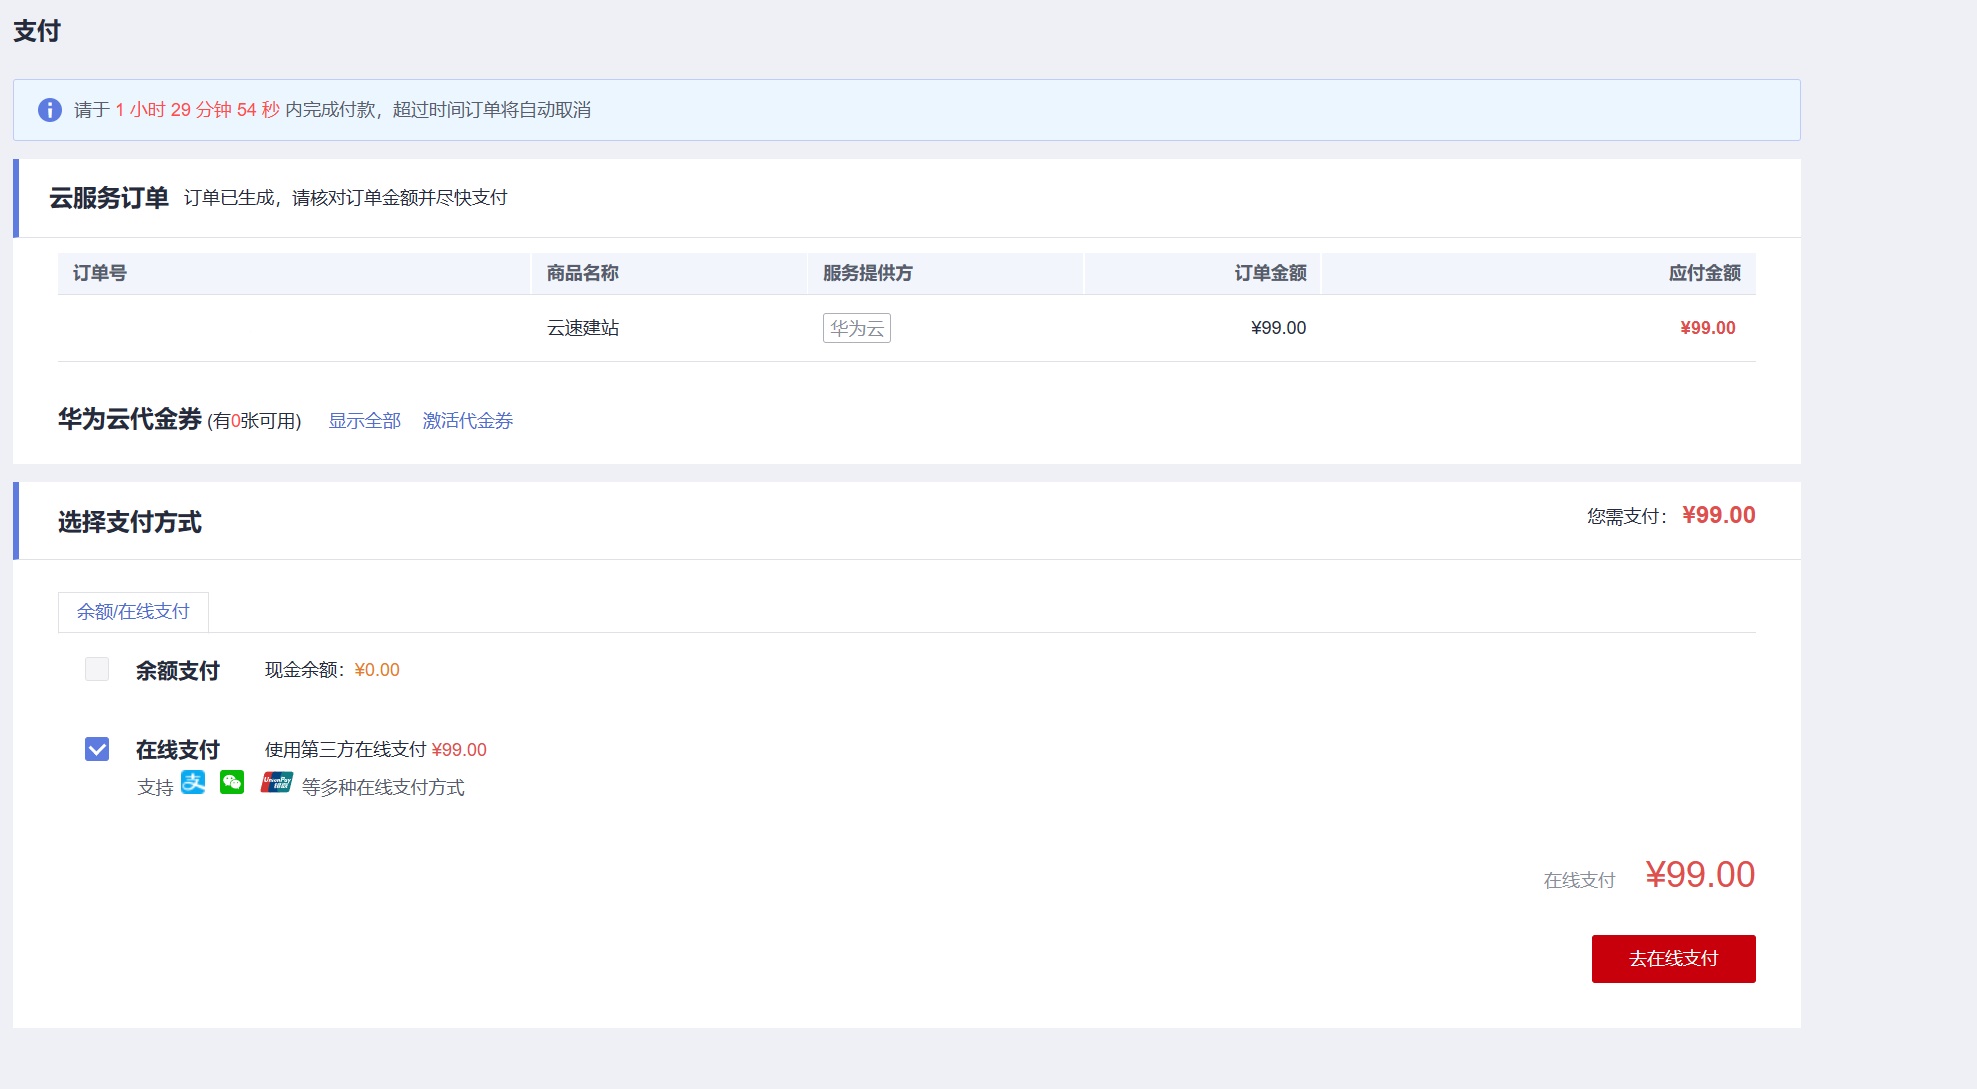1977x1089 pixels.
Task: Click the blue info icon in countdown banner
Action: [x=49, y=110]
